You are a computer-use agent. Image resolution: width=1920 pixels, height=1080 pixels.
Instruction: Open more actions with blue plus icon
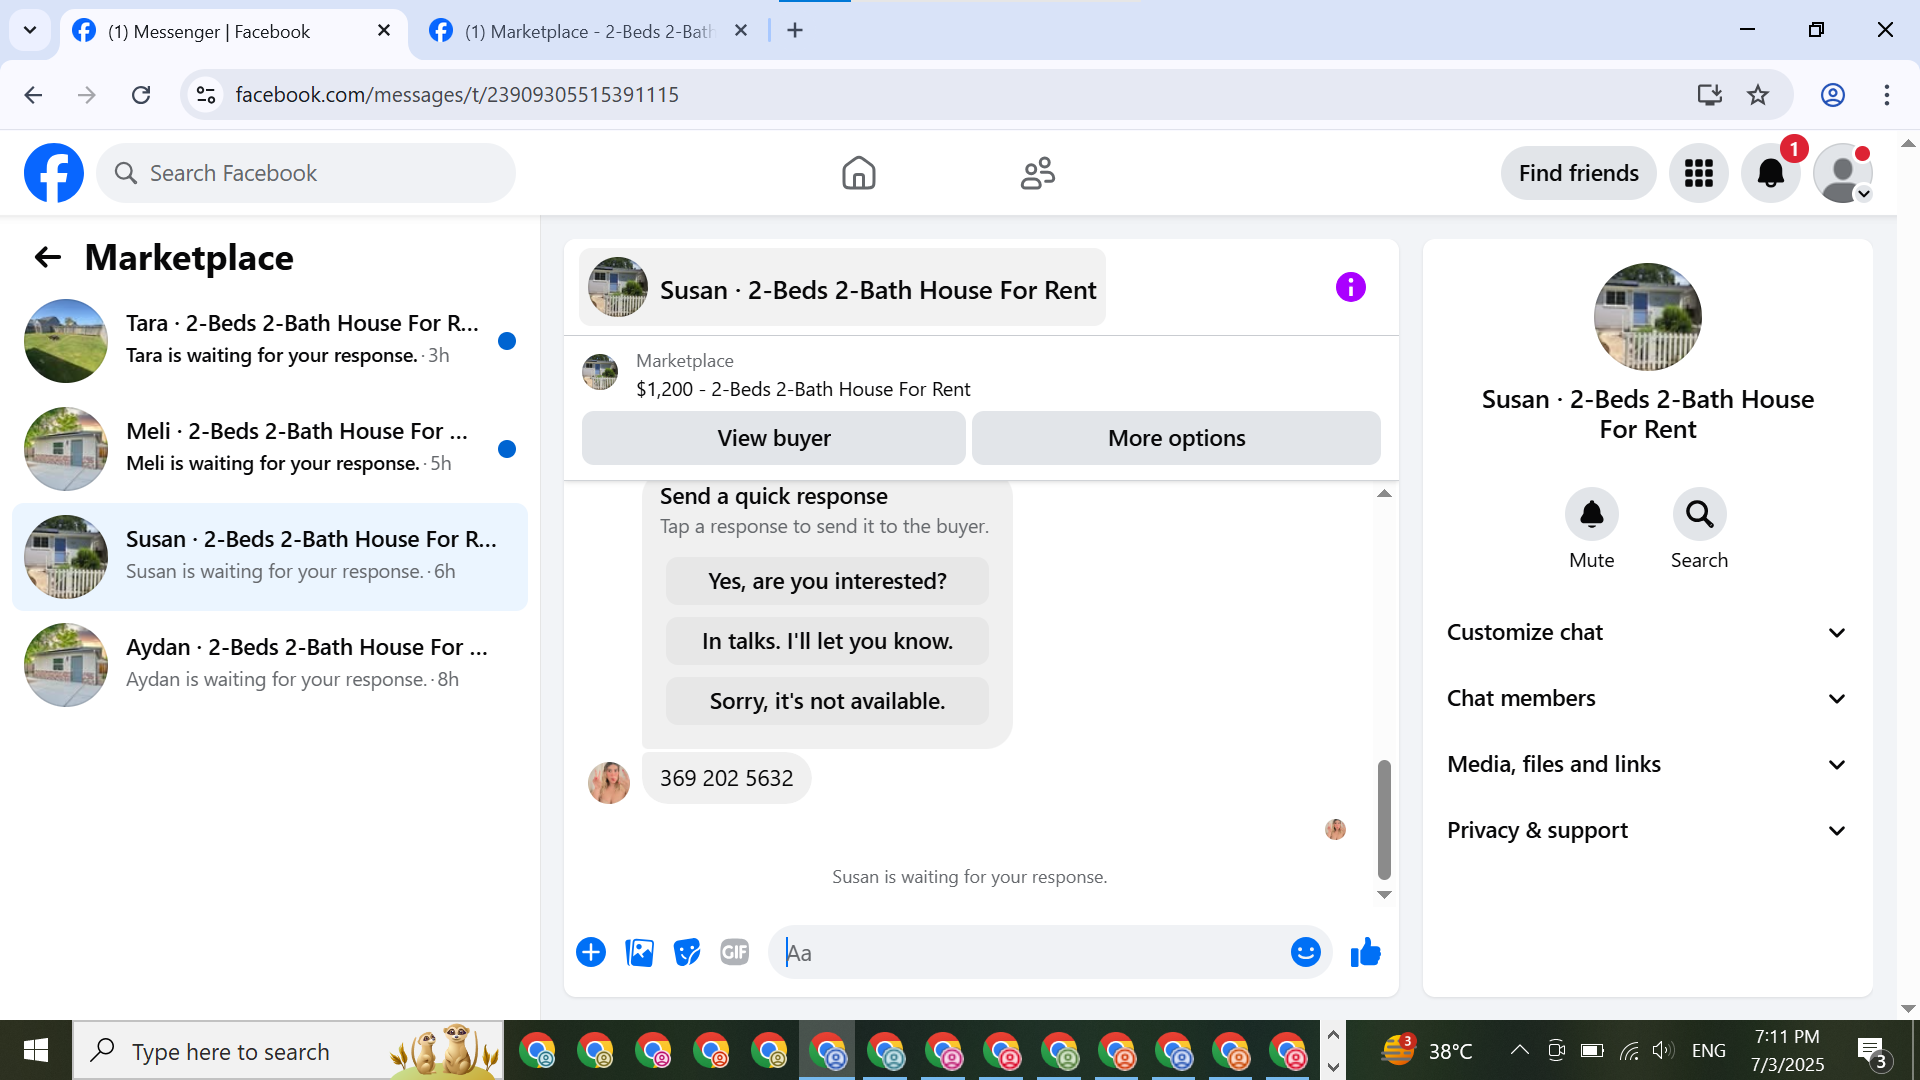pyautogui.click(x=591, y=953)
